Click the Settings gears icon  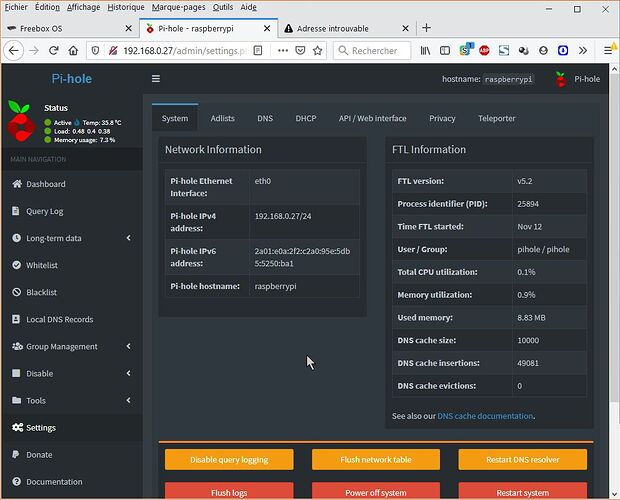pyautogui.click(x=17, y=427)
